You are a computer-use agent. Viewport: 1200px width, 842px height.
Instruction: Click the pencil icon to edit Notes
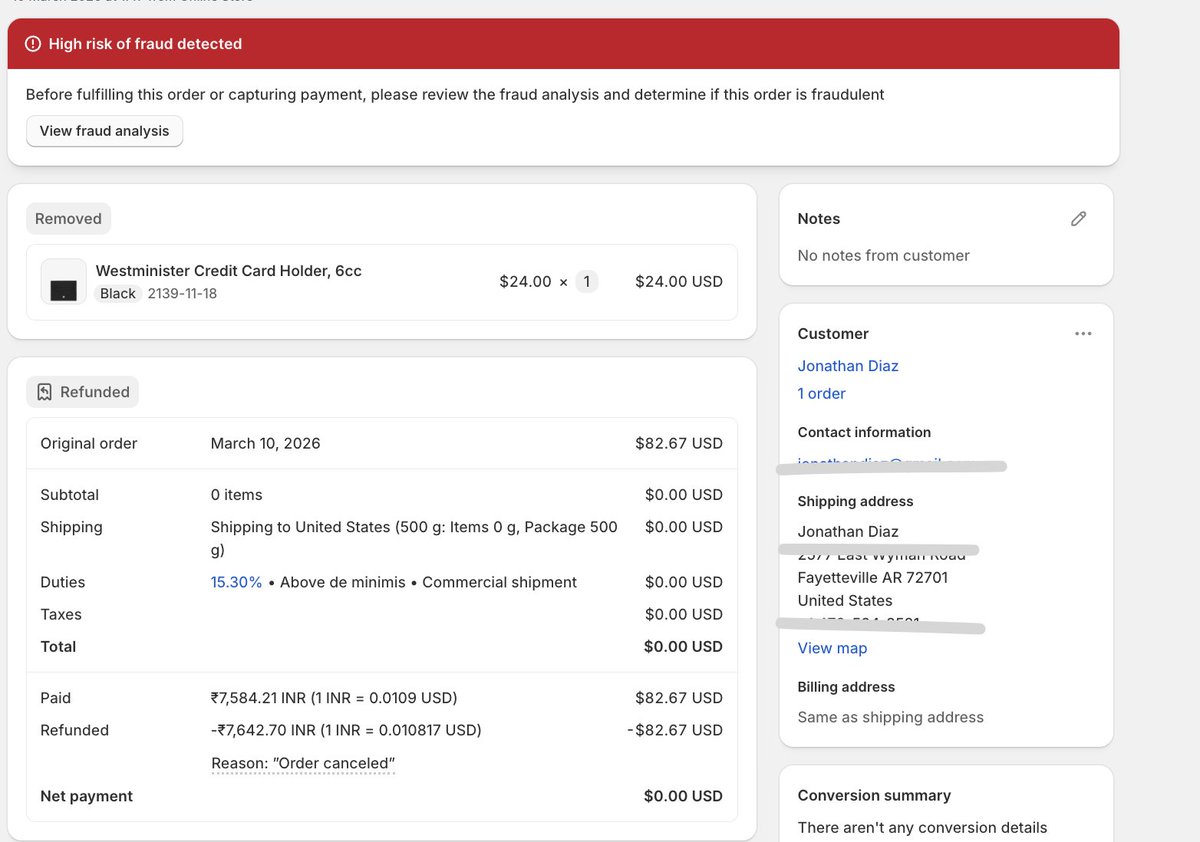tap(1078, 219)
